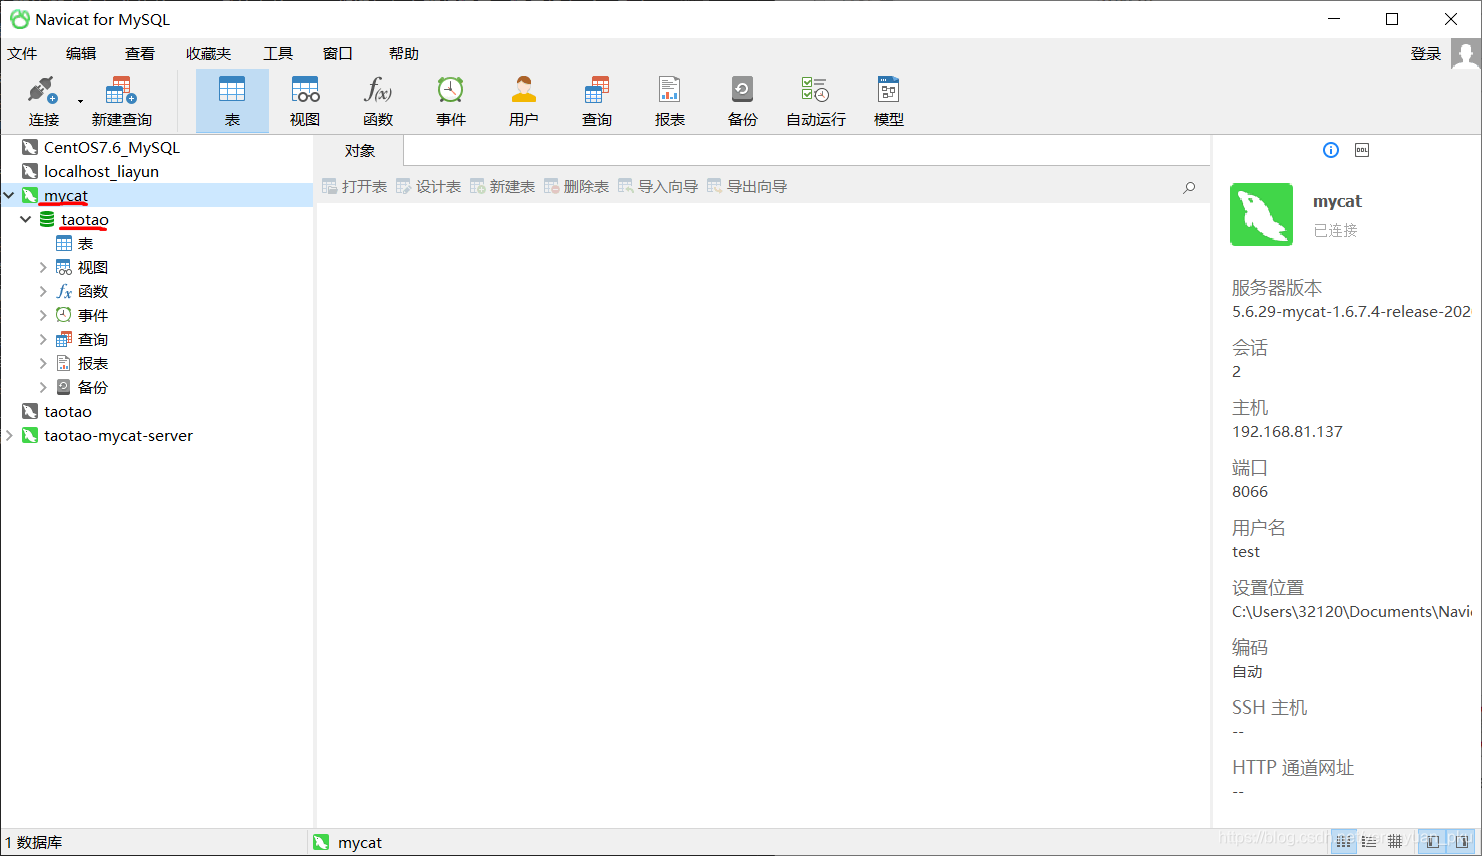Click the server version text 5.6.29-mycat
The image size is (1482, 856).
point(1351,312)
